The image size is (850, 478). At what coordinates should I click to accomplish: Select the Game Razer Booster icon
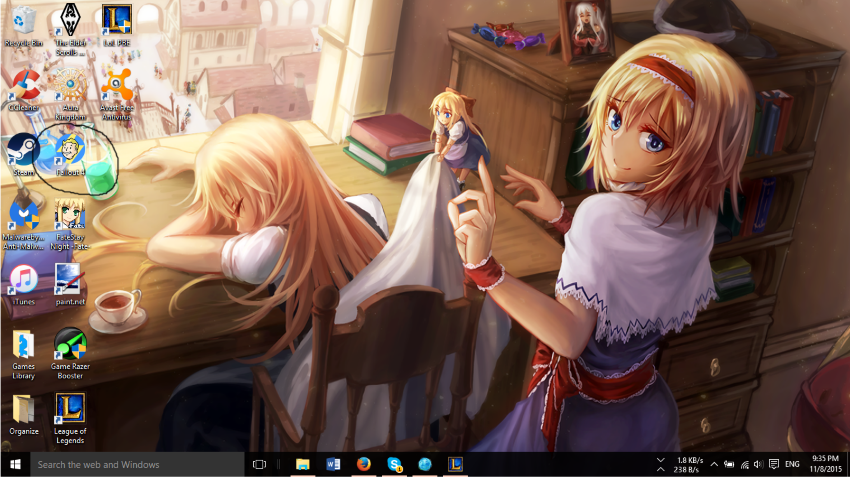pos(70,354)
